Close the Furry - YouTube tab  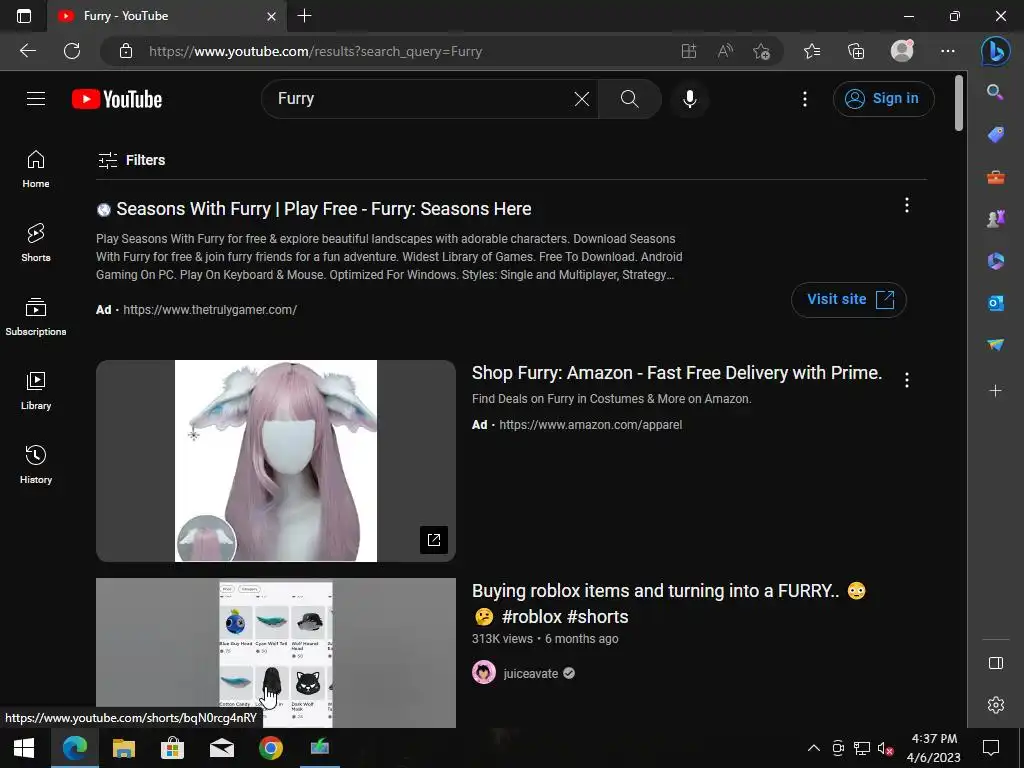point(272,16)
